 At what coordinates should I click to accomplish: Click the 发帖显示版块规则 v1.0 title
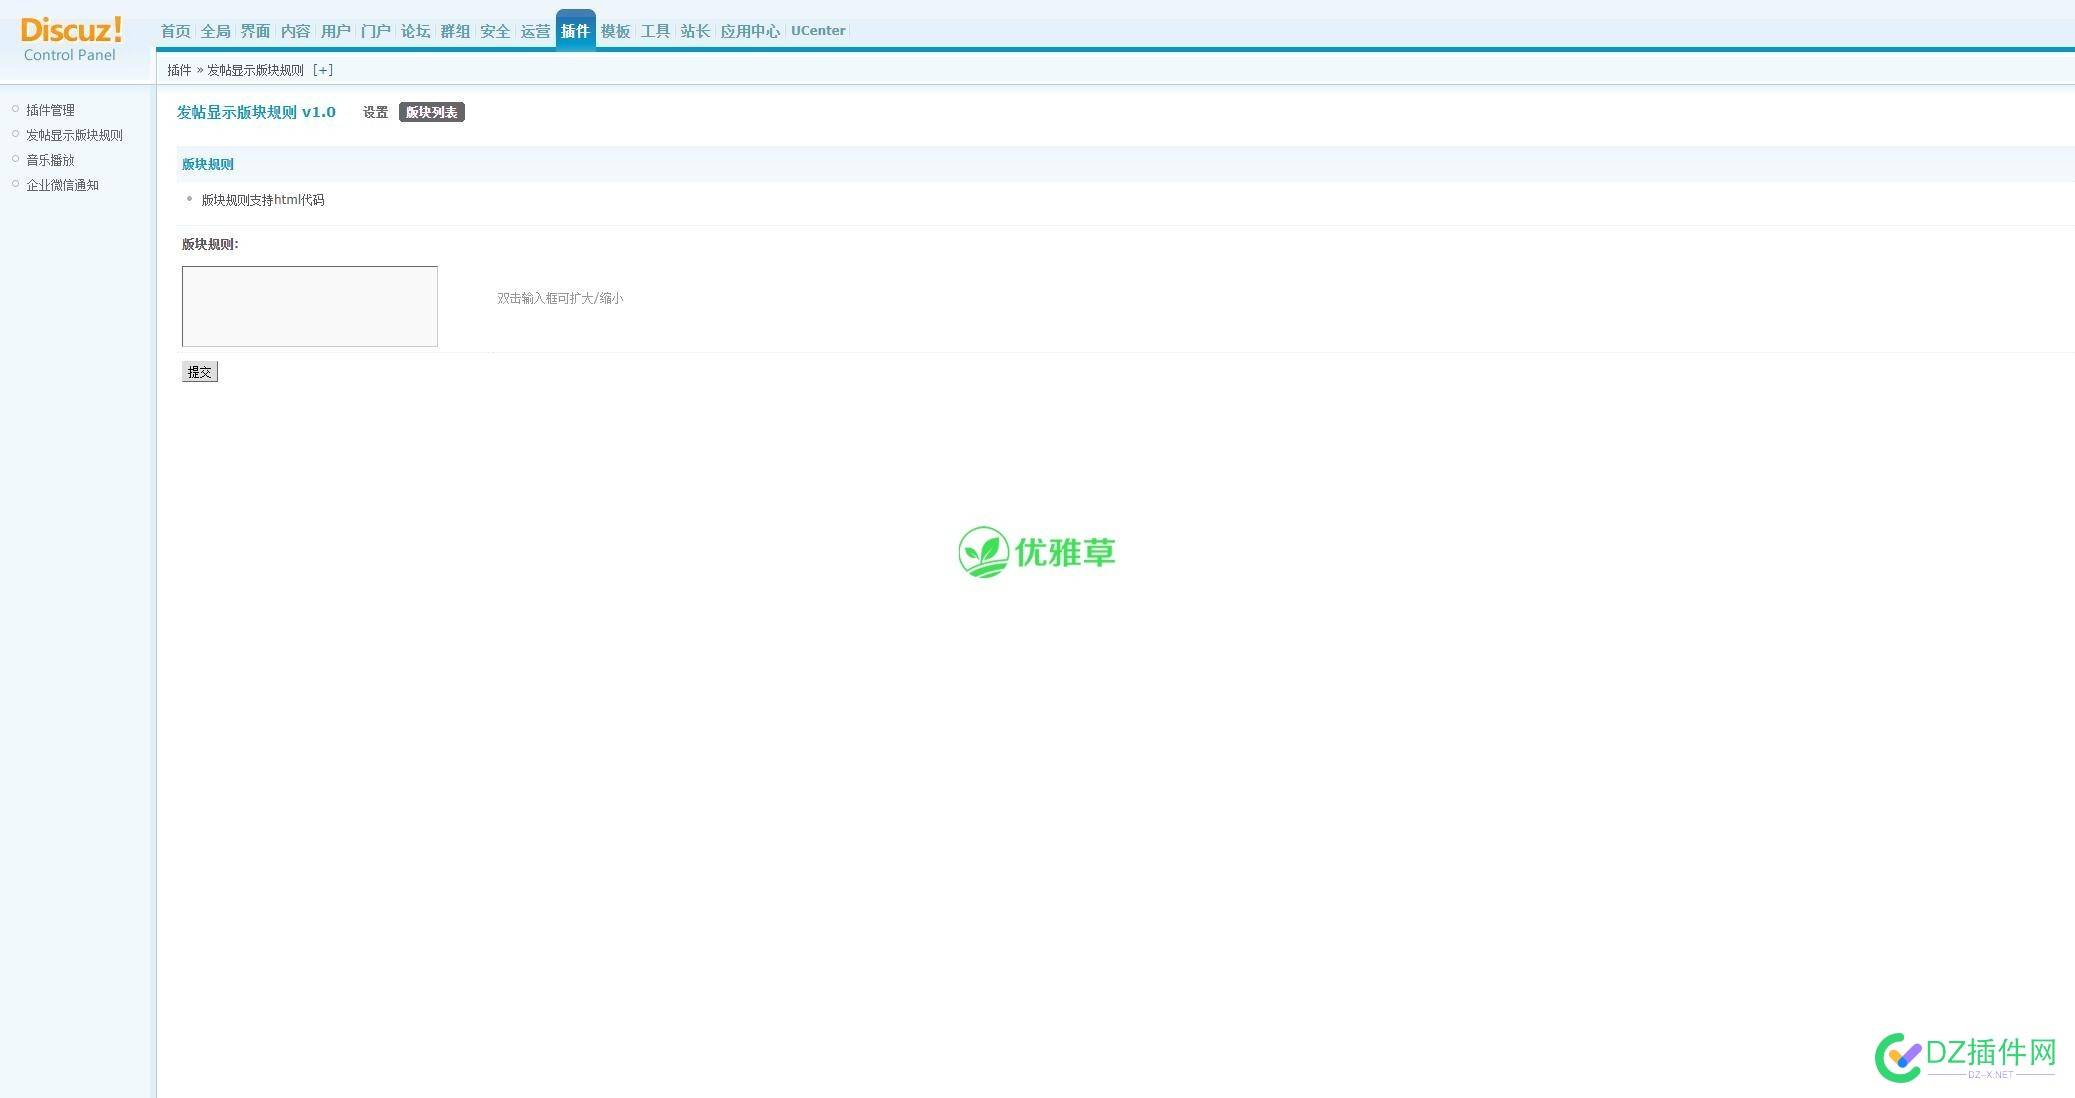coord(256,112)
